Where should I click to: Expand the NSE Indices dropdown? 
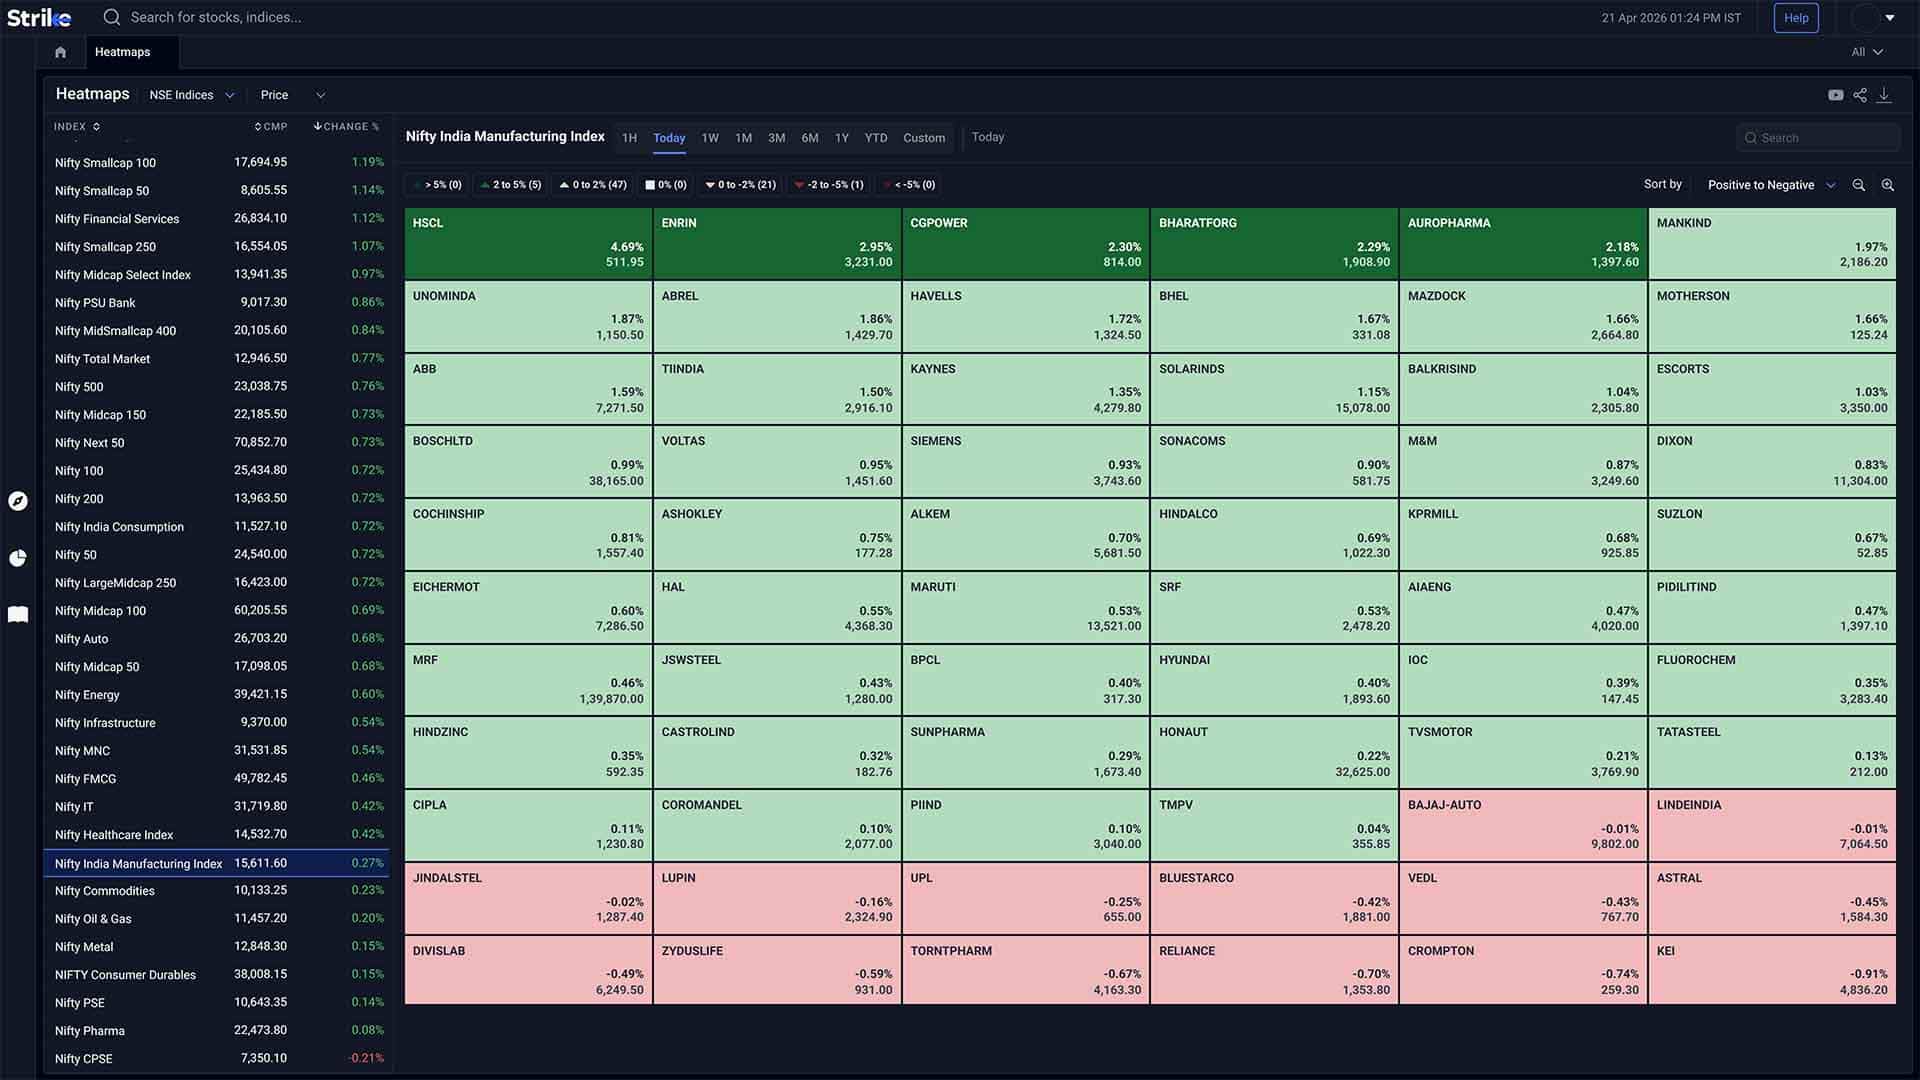click(191, 95)
